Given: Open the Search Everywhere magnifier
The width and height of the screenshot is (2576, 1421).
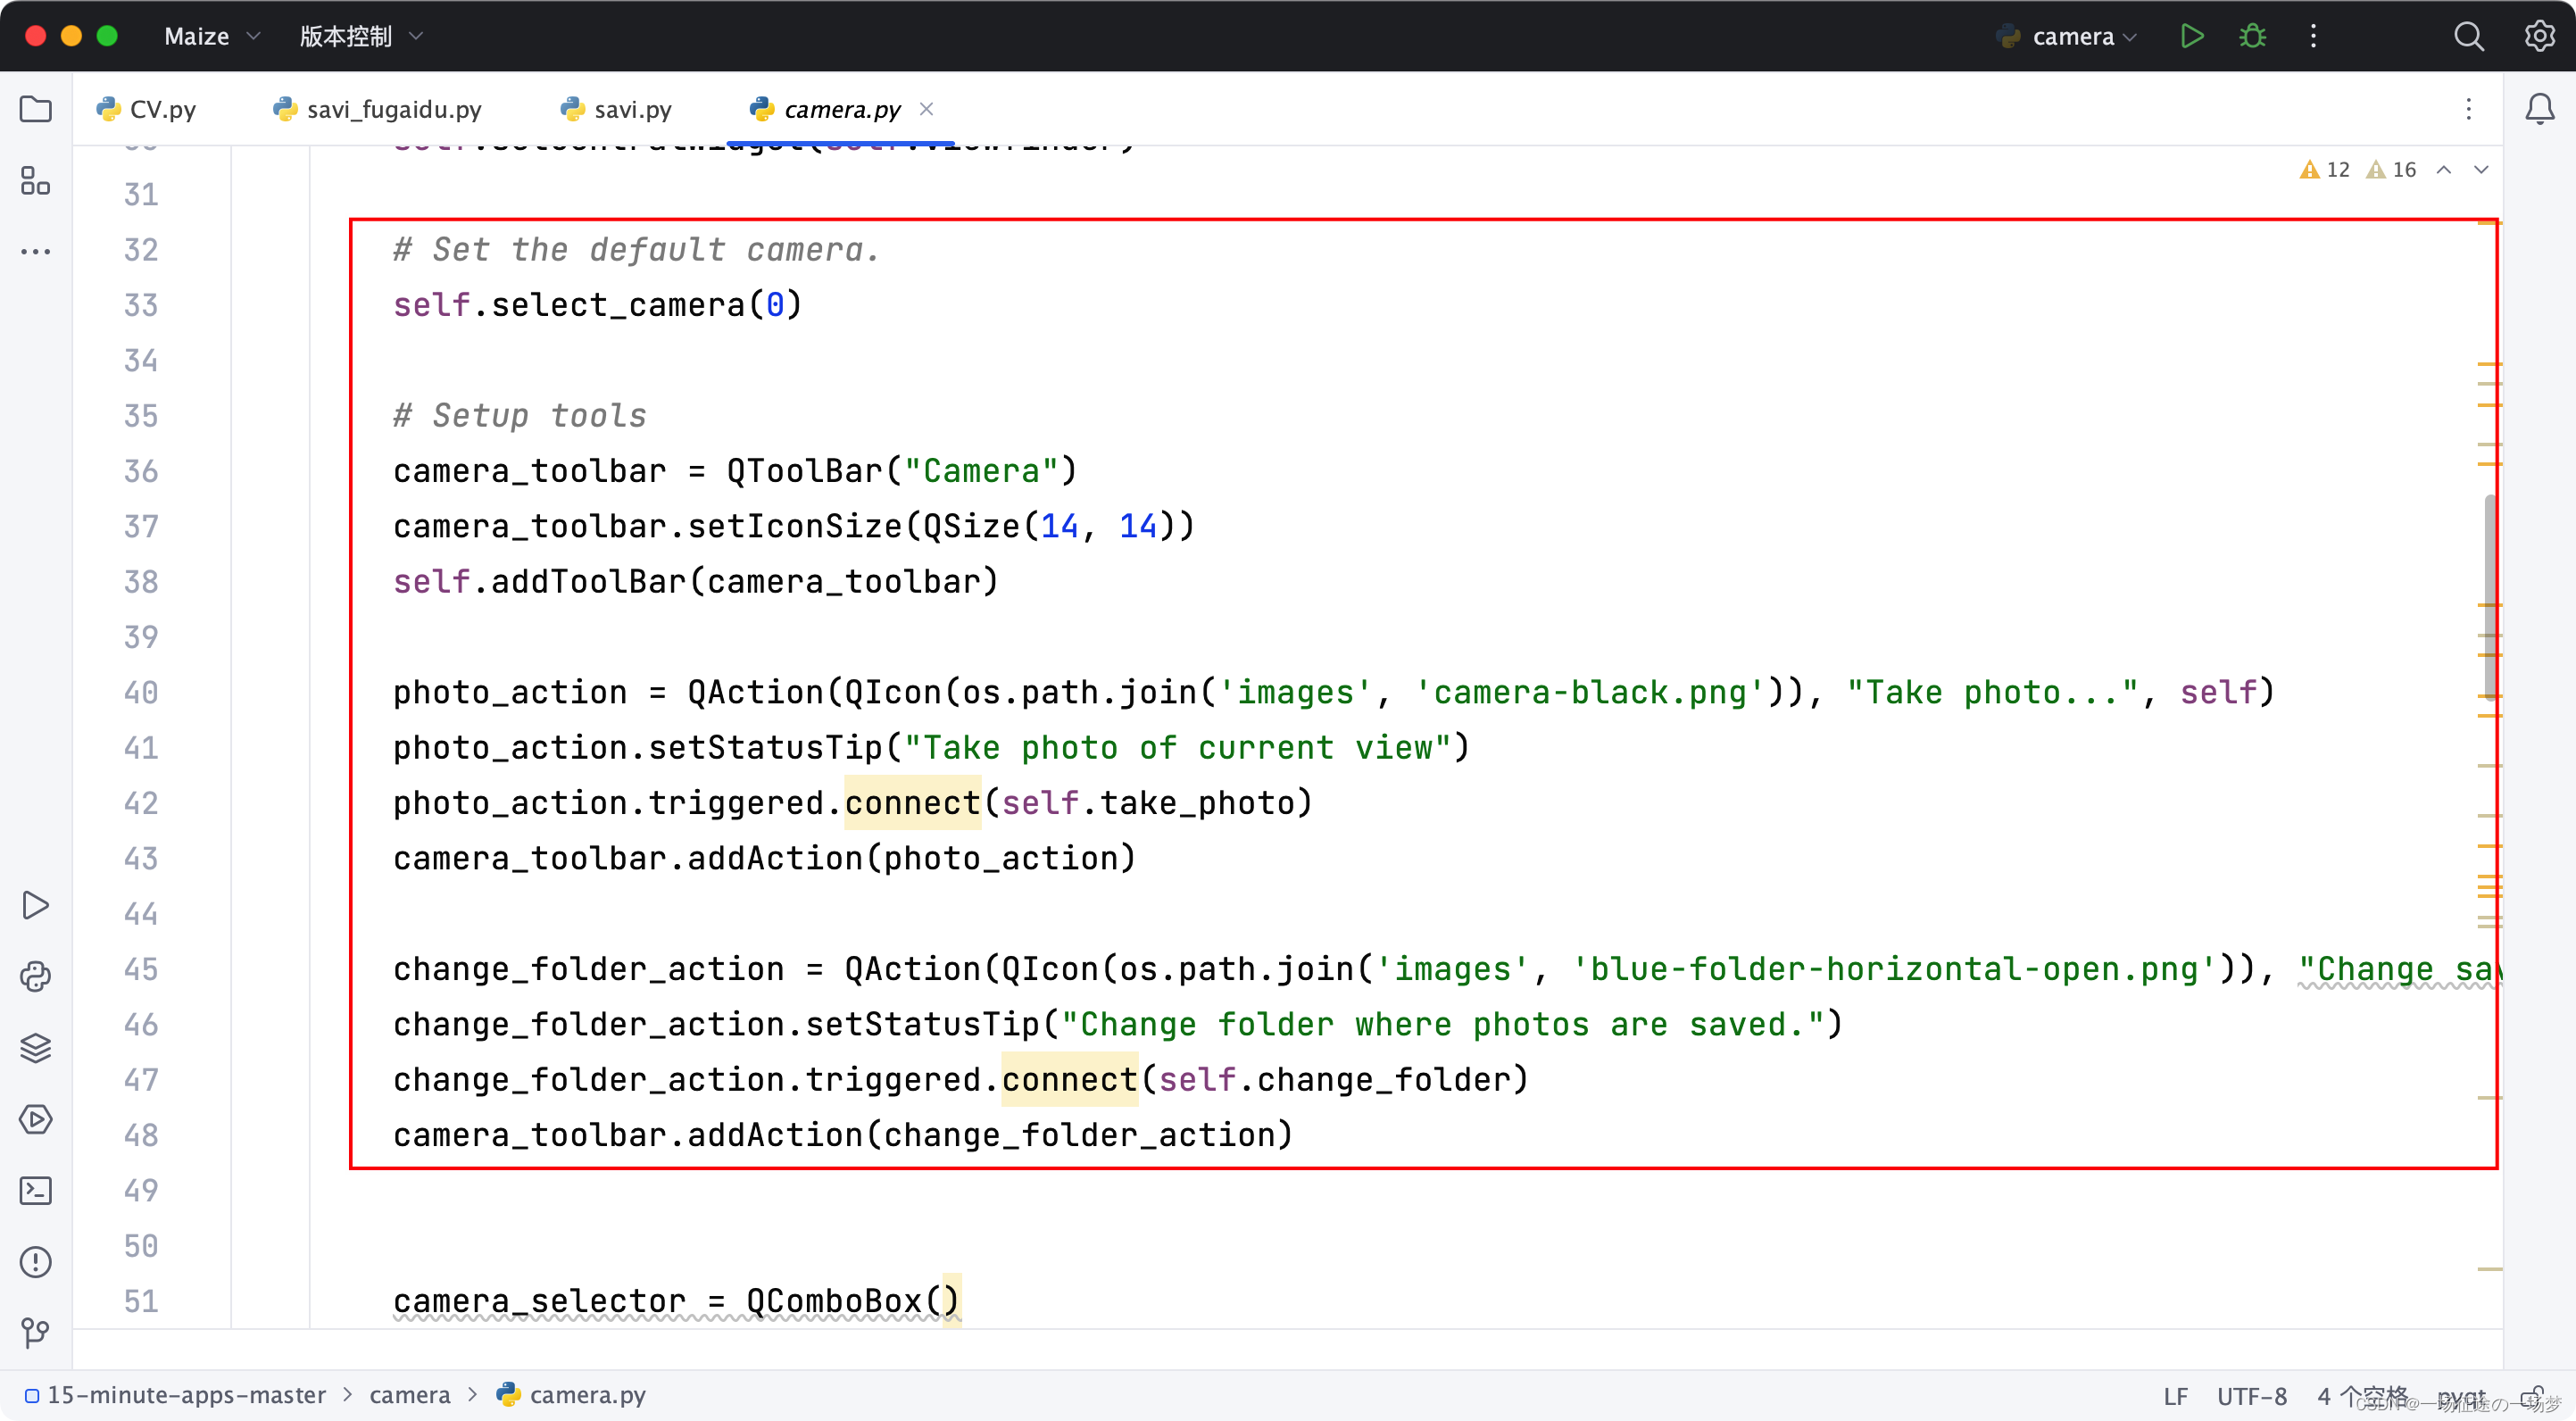Looking at the screenshot, I should pos(2468,36).
